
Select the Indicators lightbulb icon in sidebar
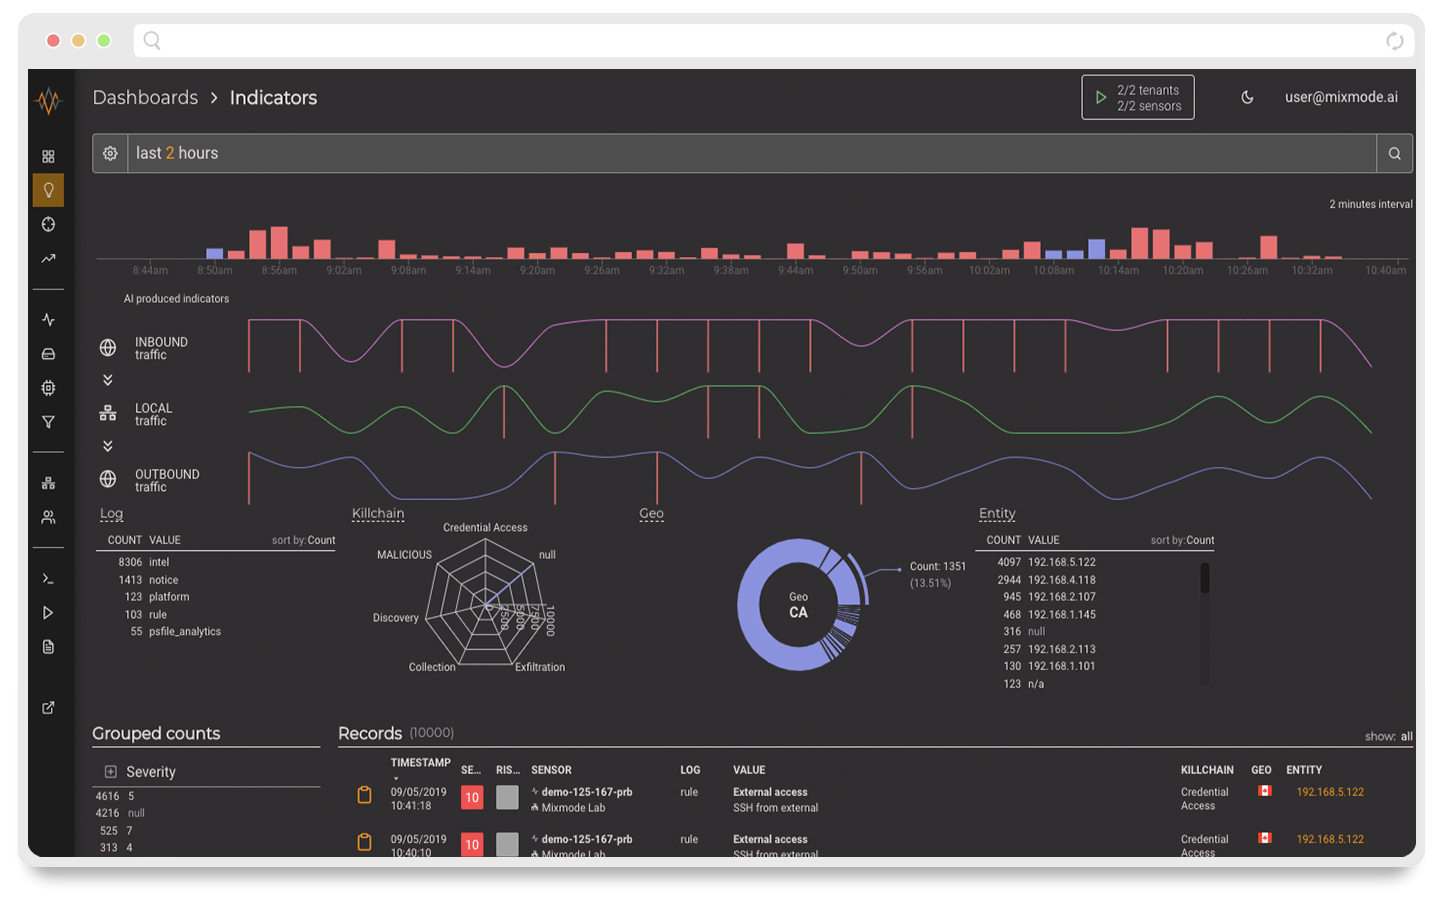(x=48, y=190)
